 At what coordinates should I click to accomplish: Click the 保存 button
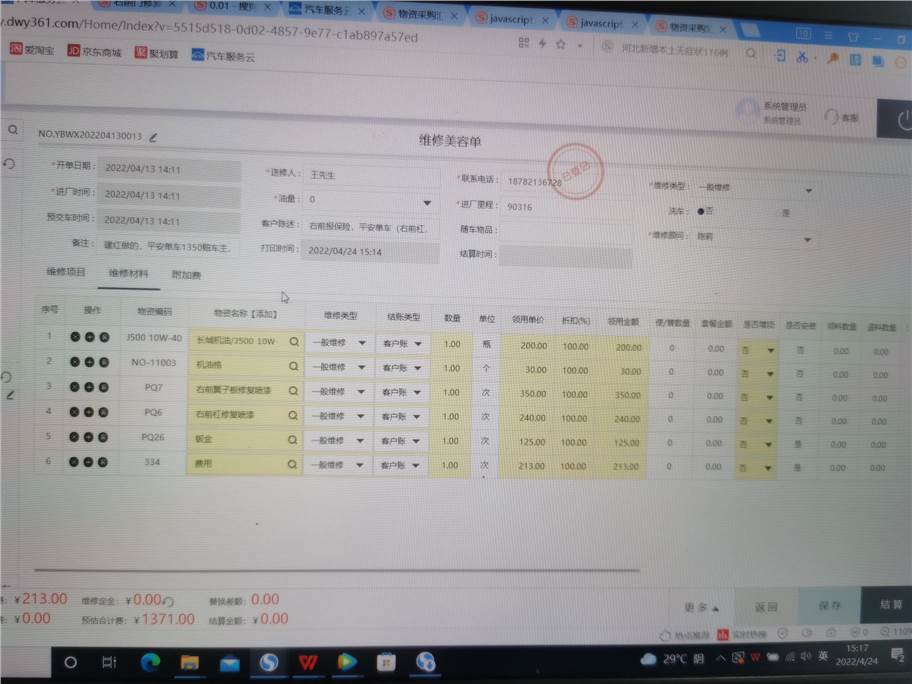[x=829, y=606]
